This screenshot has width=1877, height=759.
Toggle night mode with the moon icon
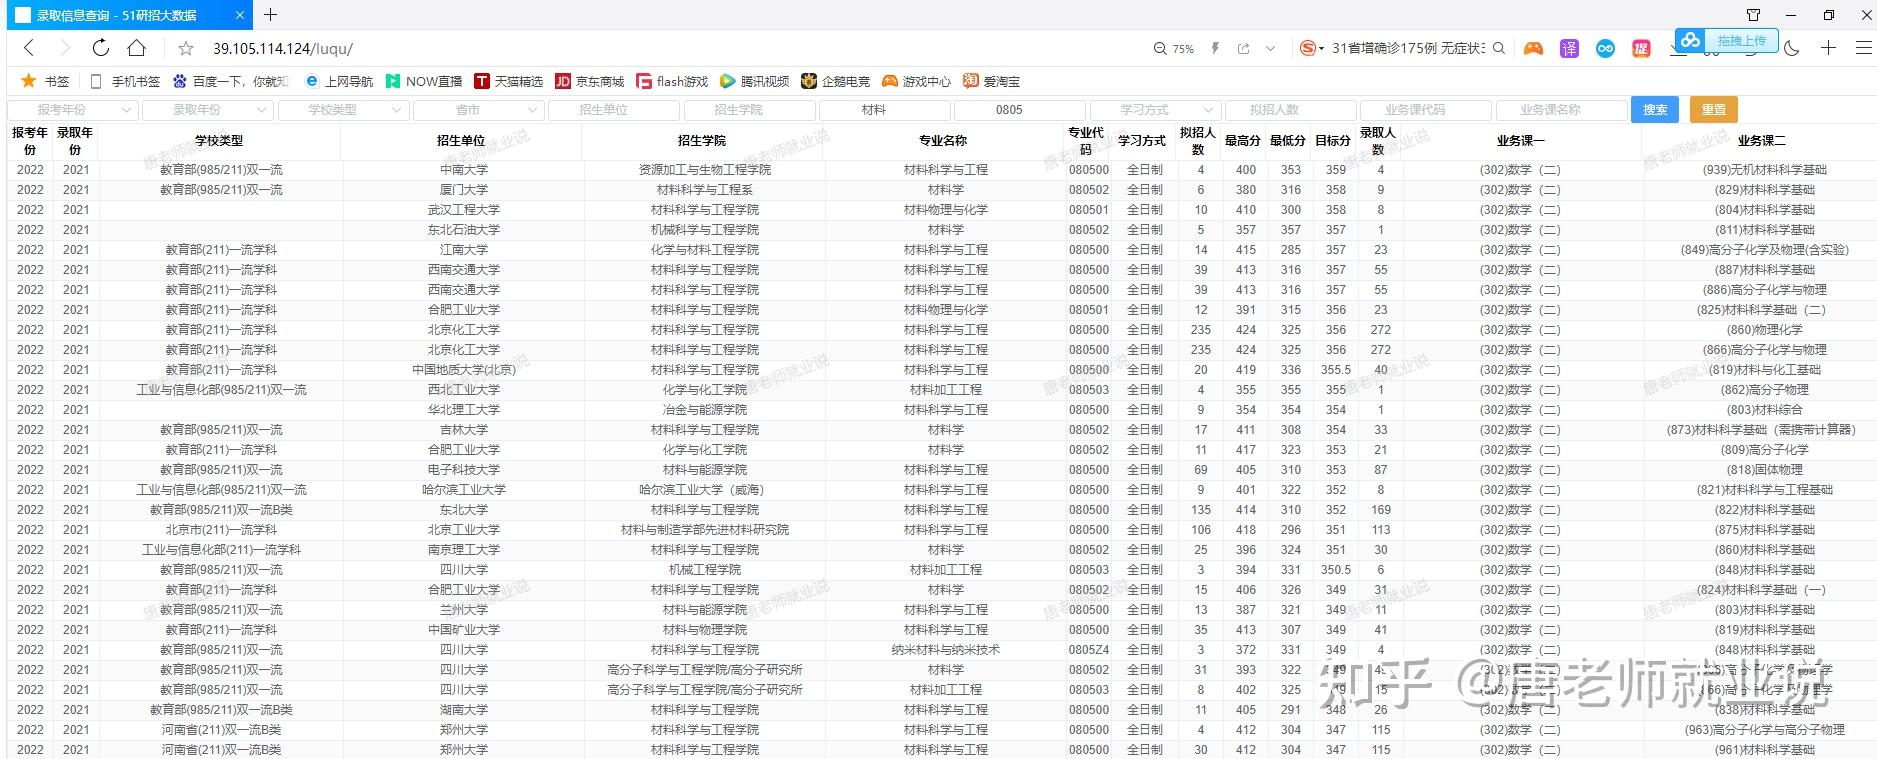(1792, 48)
